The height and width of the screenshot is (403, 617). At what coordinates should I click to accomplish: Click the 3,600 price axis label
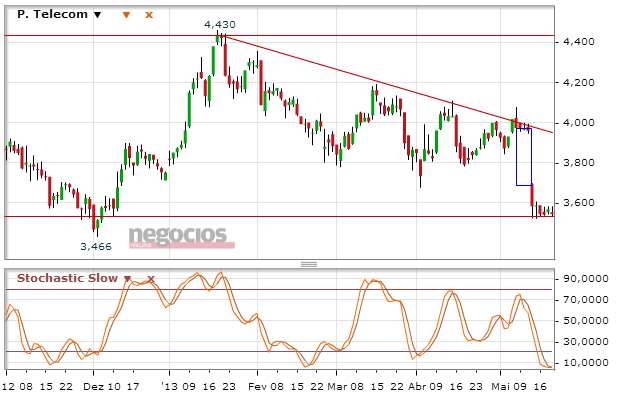pyautogui.click(x=579, y=203)
